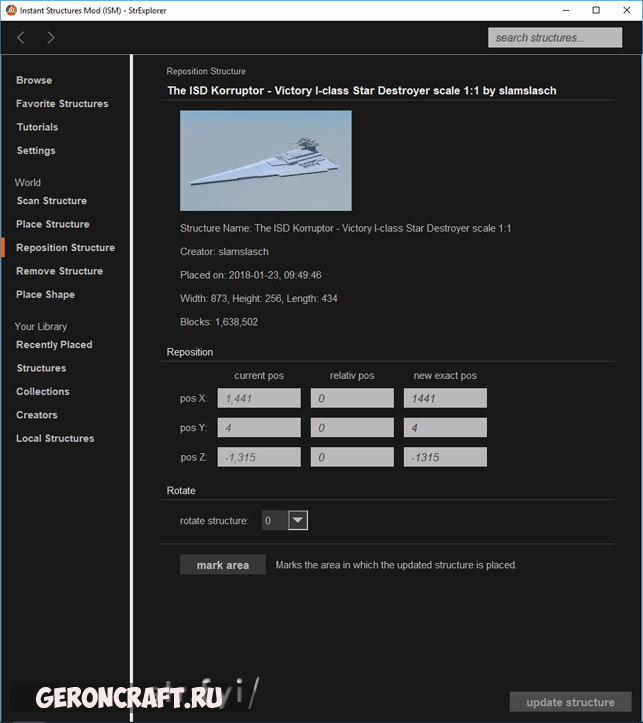643x723 pixels.
Task: Click the 'Placed on: 2018-01-23, 09:49:46' text
Action: tap(251, 275)
